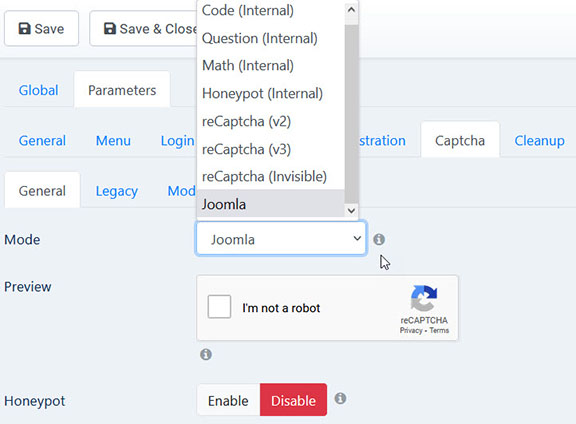Click the dropdown list scrollbar track
The image size is (576, 424).
[351, 110]
